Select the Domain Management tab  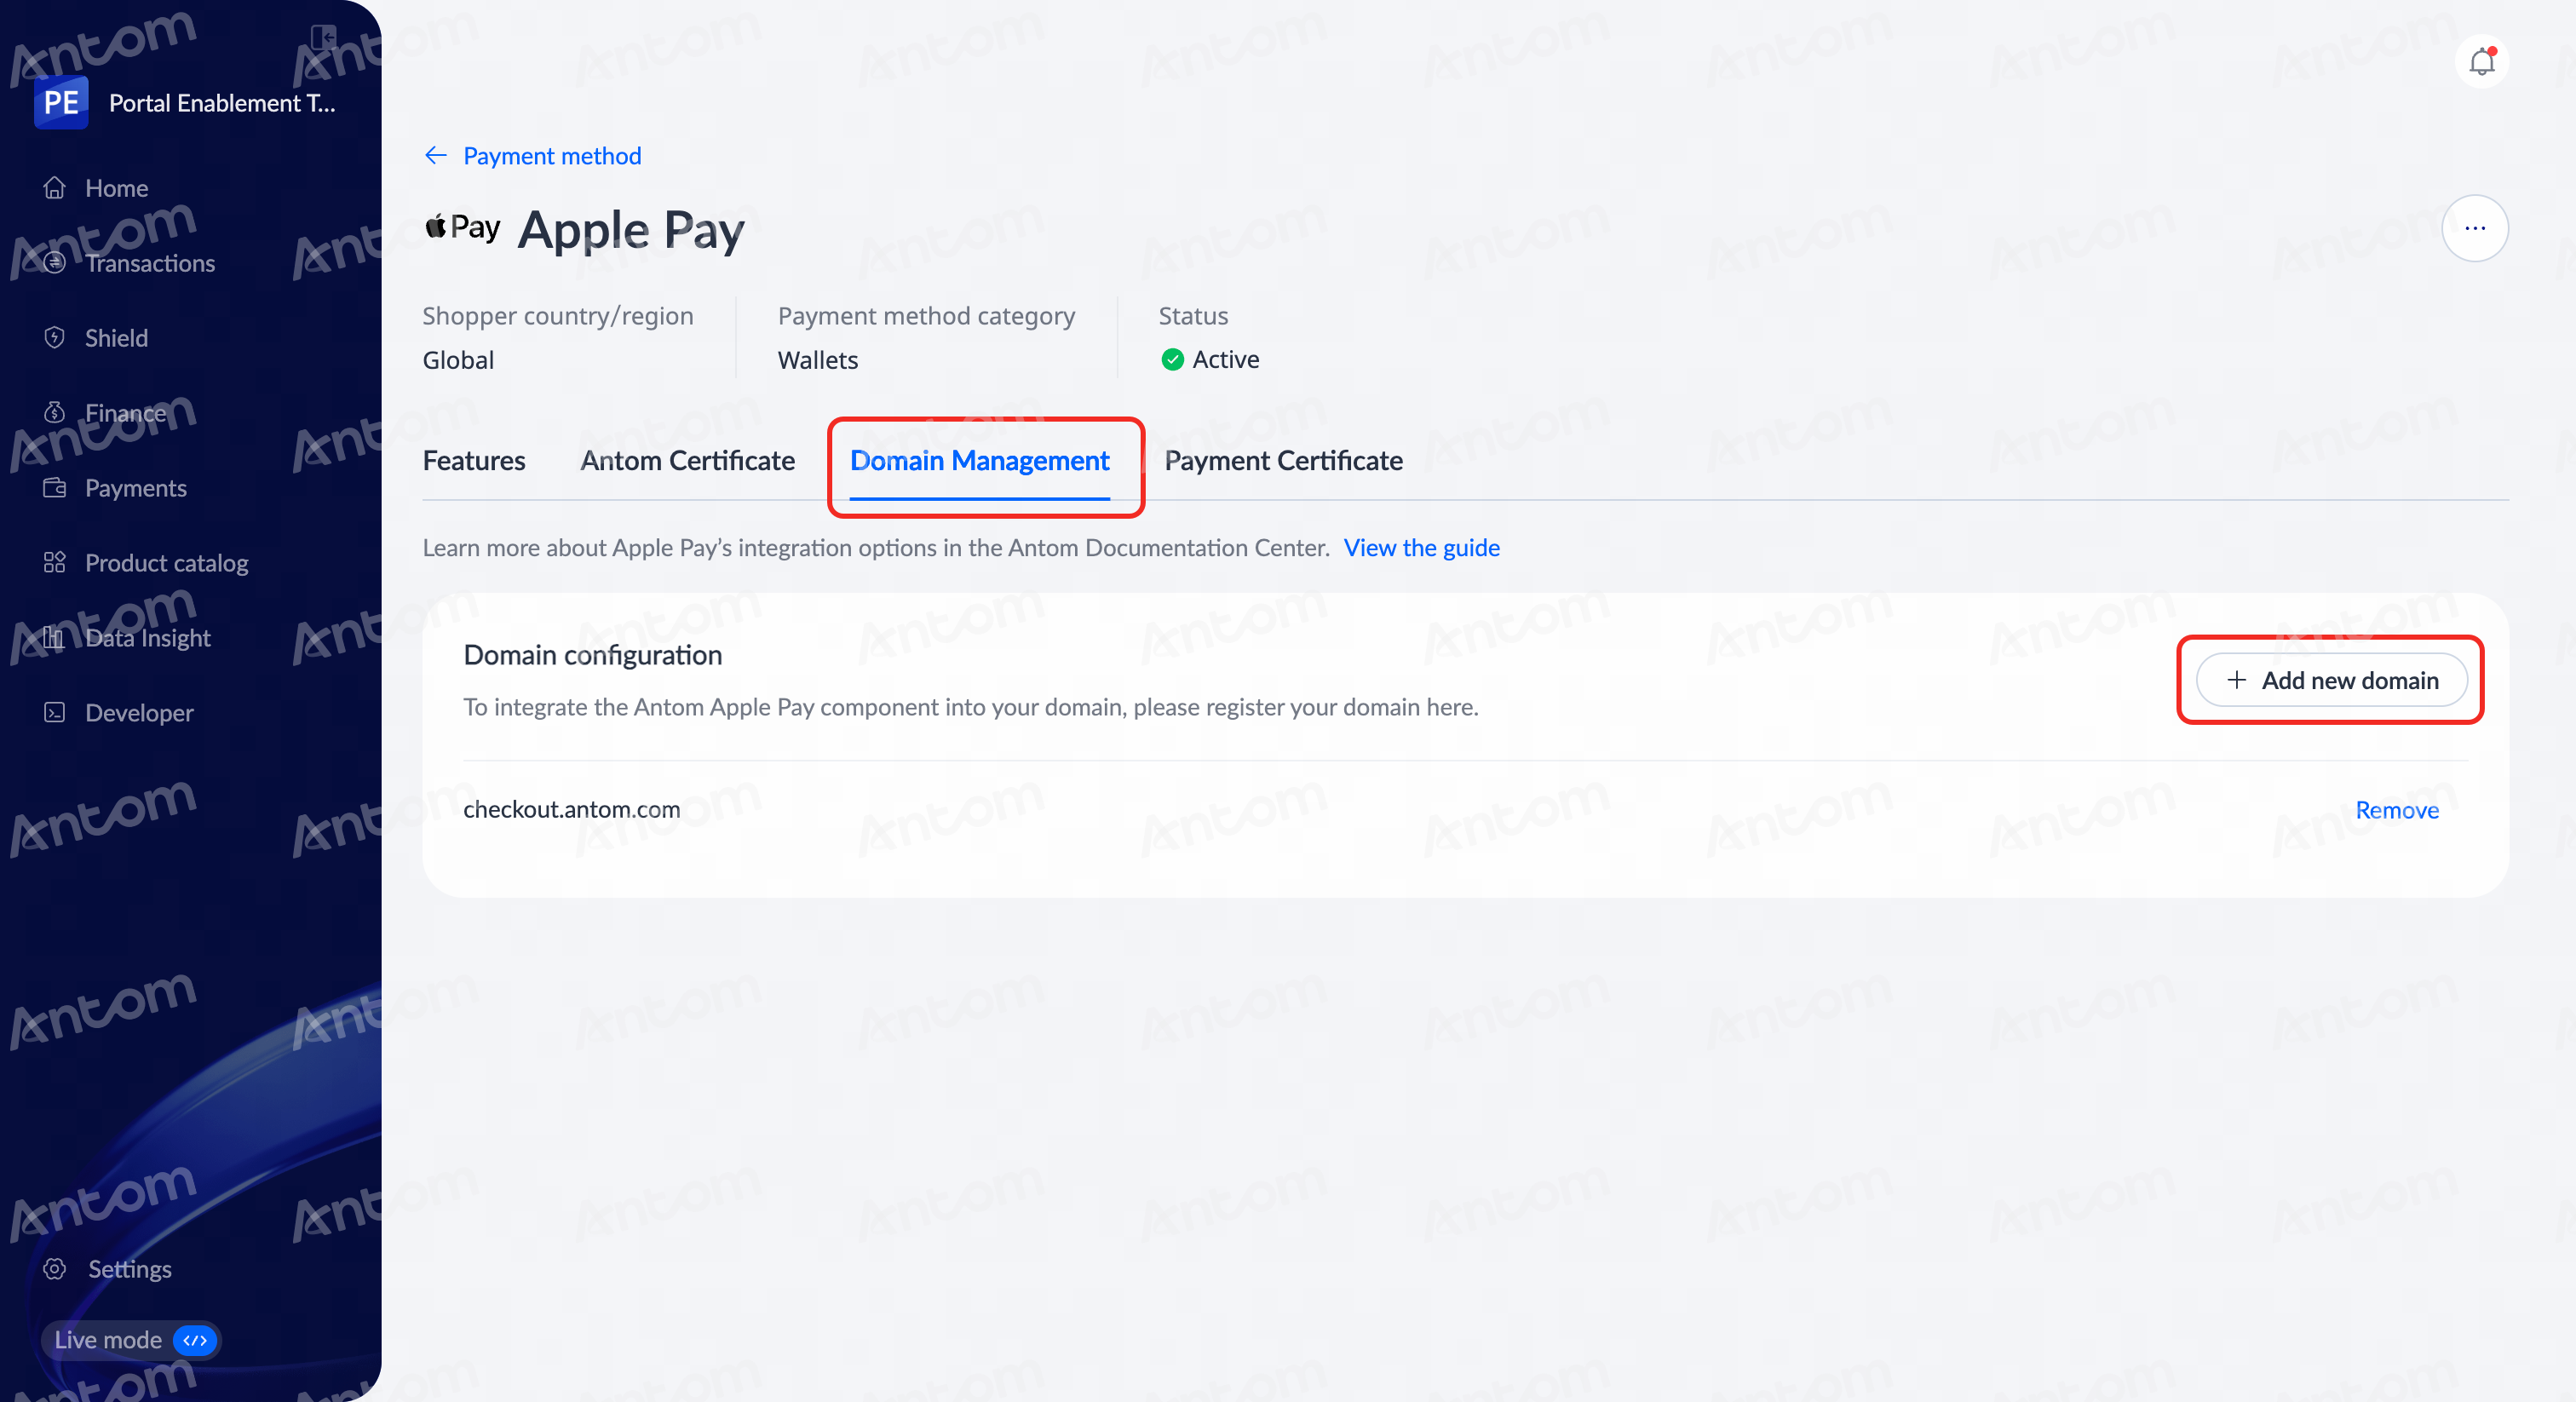(x=980, y=461)
